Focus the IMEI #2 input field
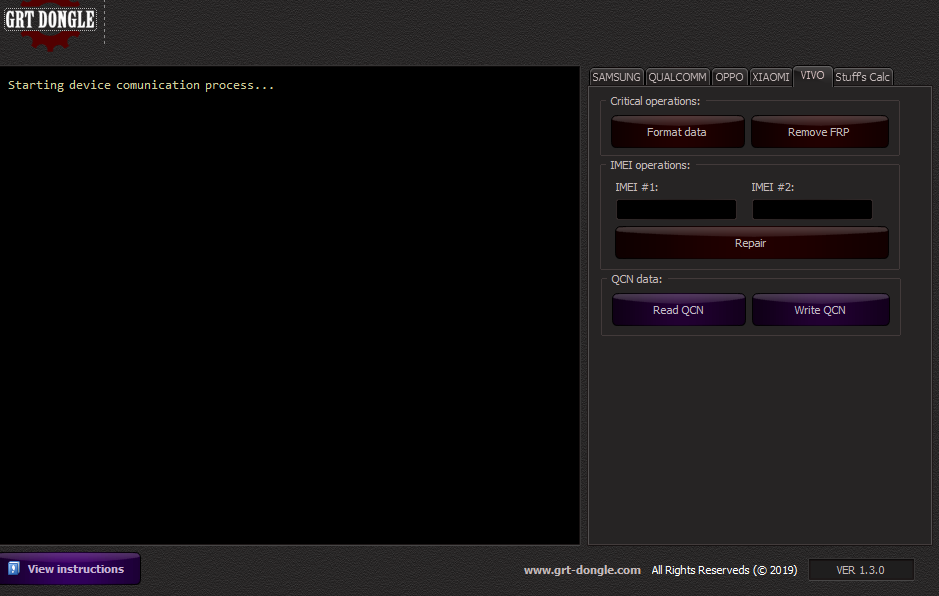939x596 pixels. click(x=812, y=210)
